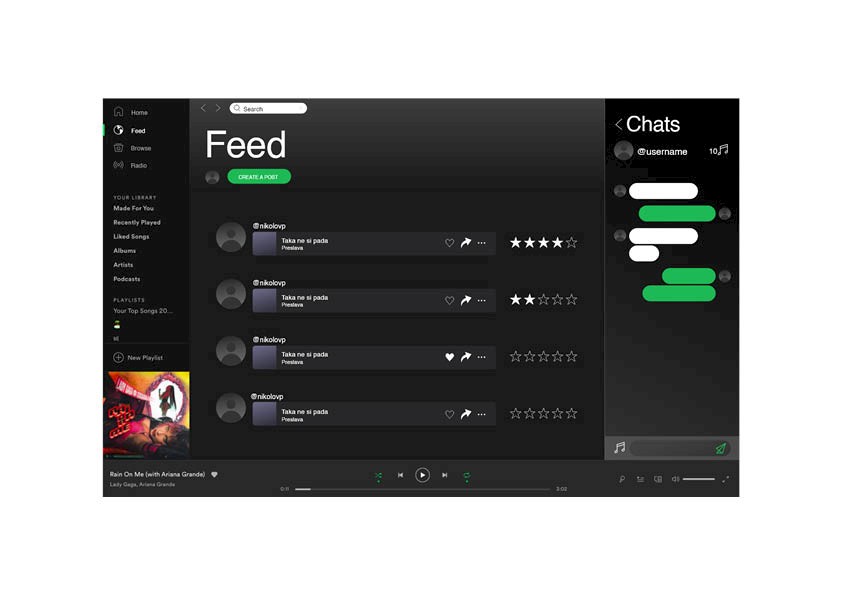
Task: Open more options dots on second post
Action: 482,300
